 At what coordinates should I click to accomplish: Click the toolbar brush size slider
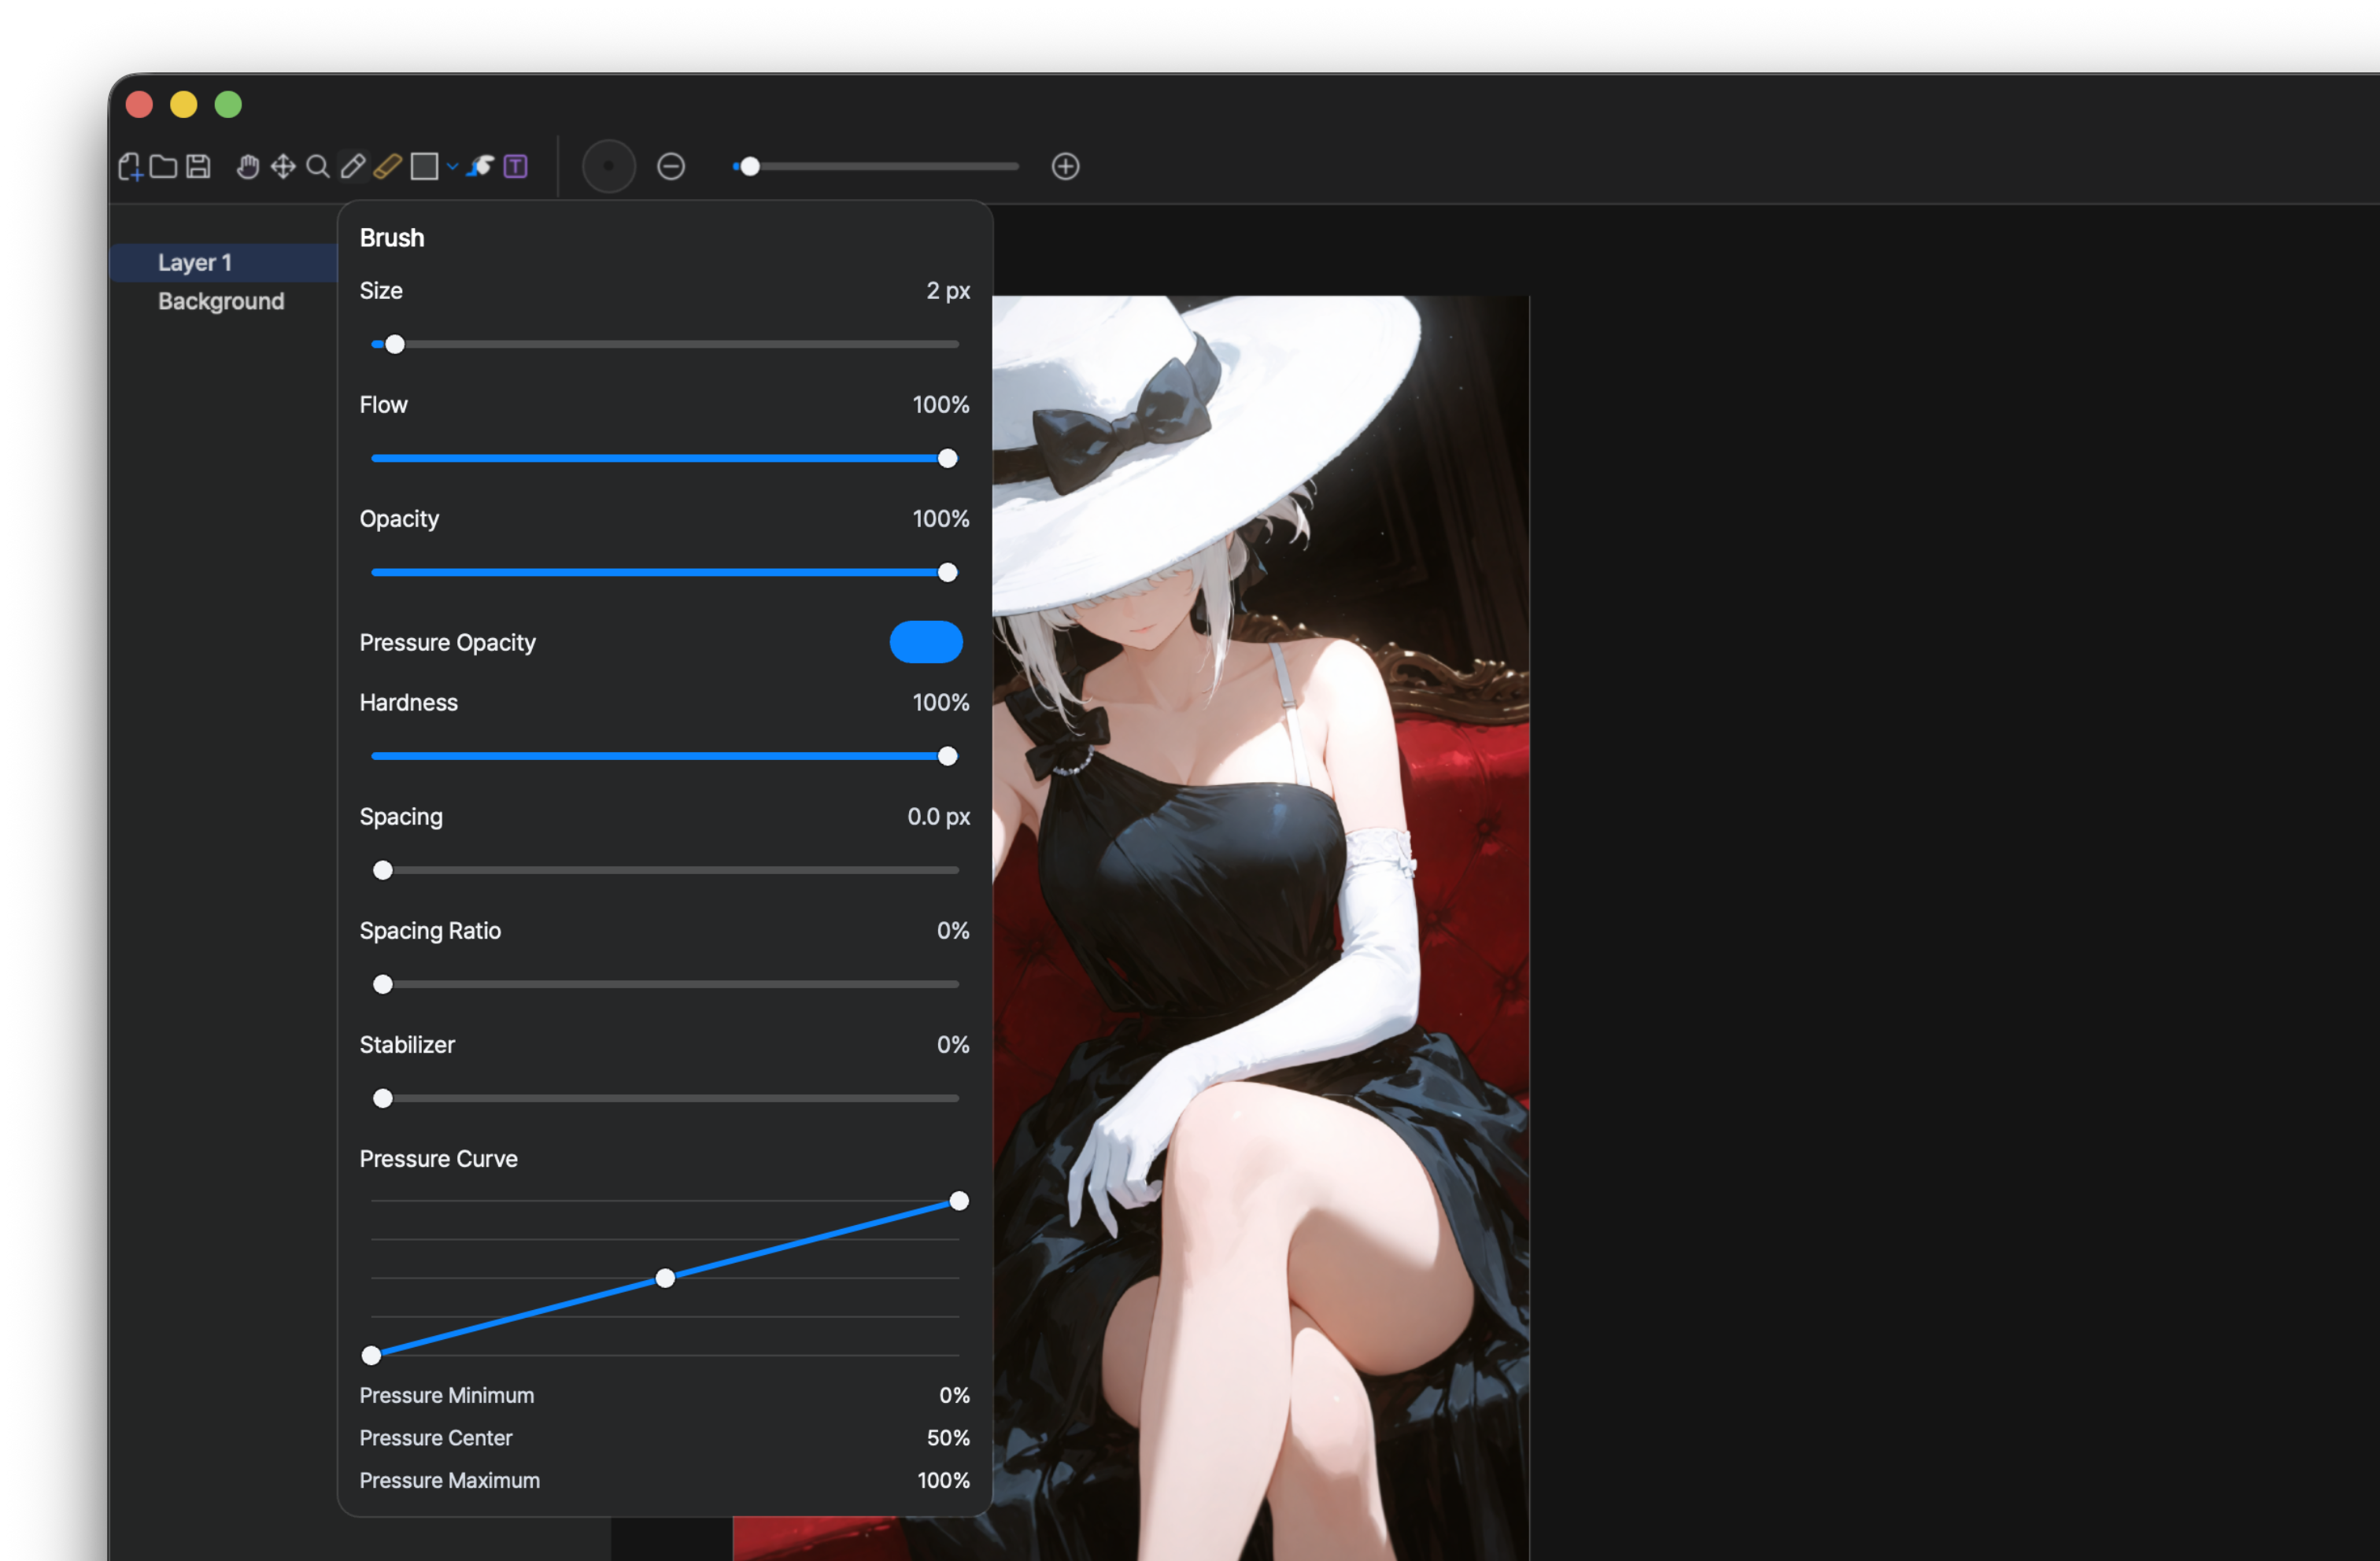[876, 166]
